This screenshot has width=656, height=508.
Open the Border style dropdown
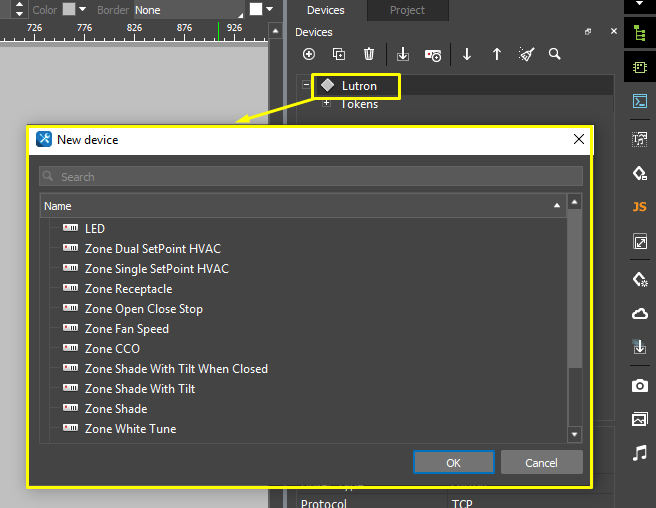click(188, 10)
